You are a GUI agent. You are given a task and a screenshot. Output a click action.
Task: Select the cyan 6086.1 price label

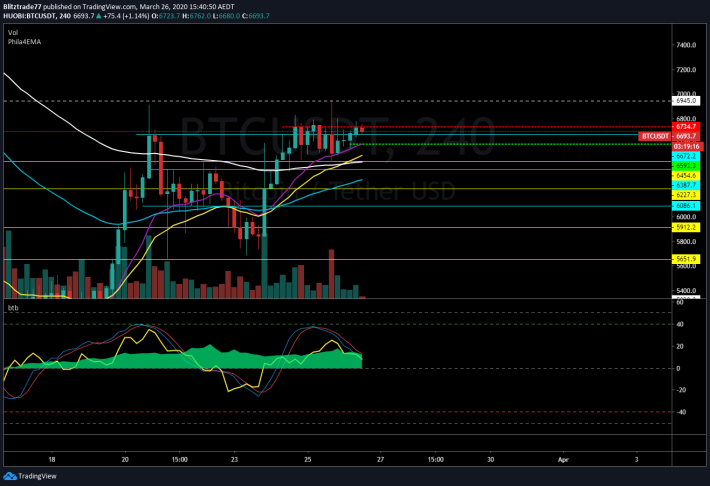click(686, 206)
